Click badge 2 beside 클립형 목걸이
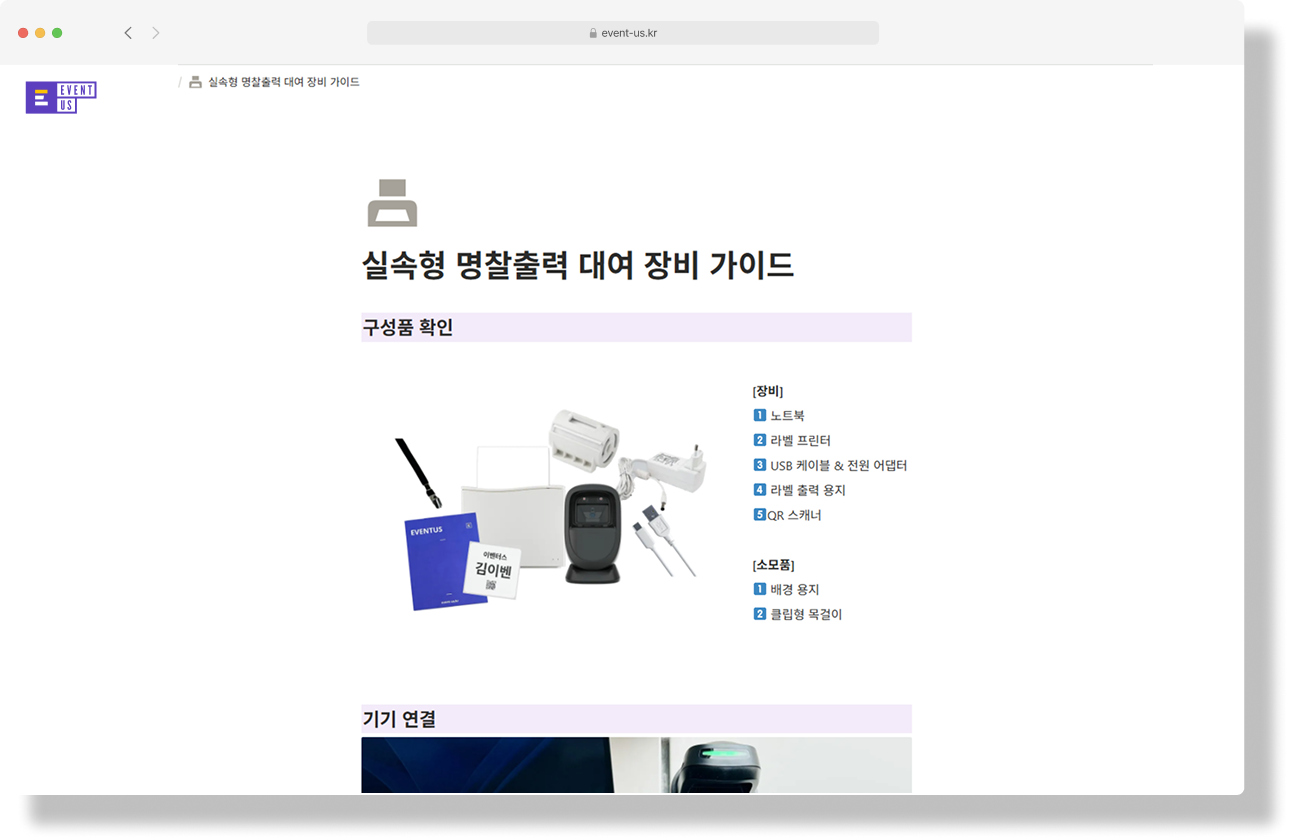Screen dimensions: 1290x840 (x=760, y=613)
